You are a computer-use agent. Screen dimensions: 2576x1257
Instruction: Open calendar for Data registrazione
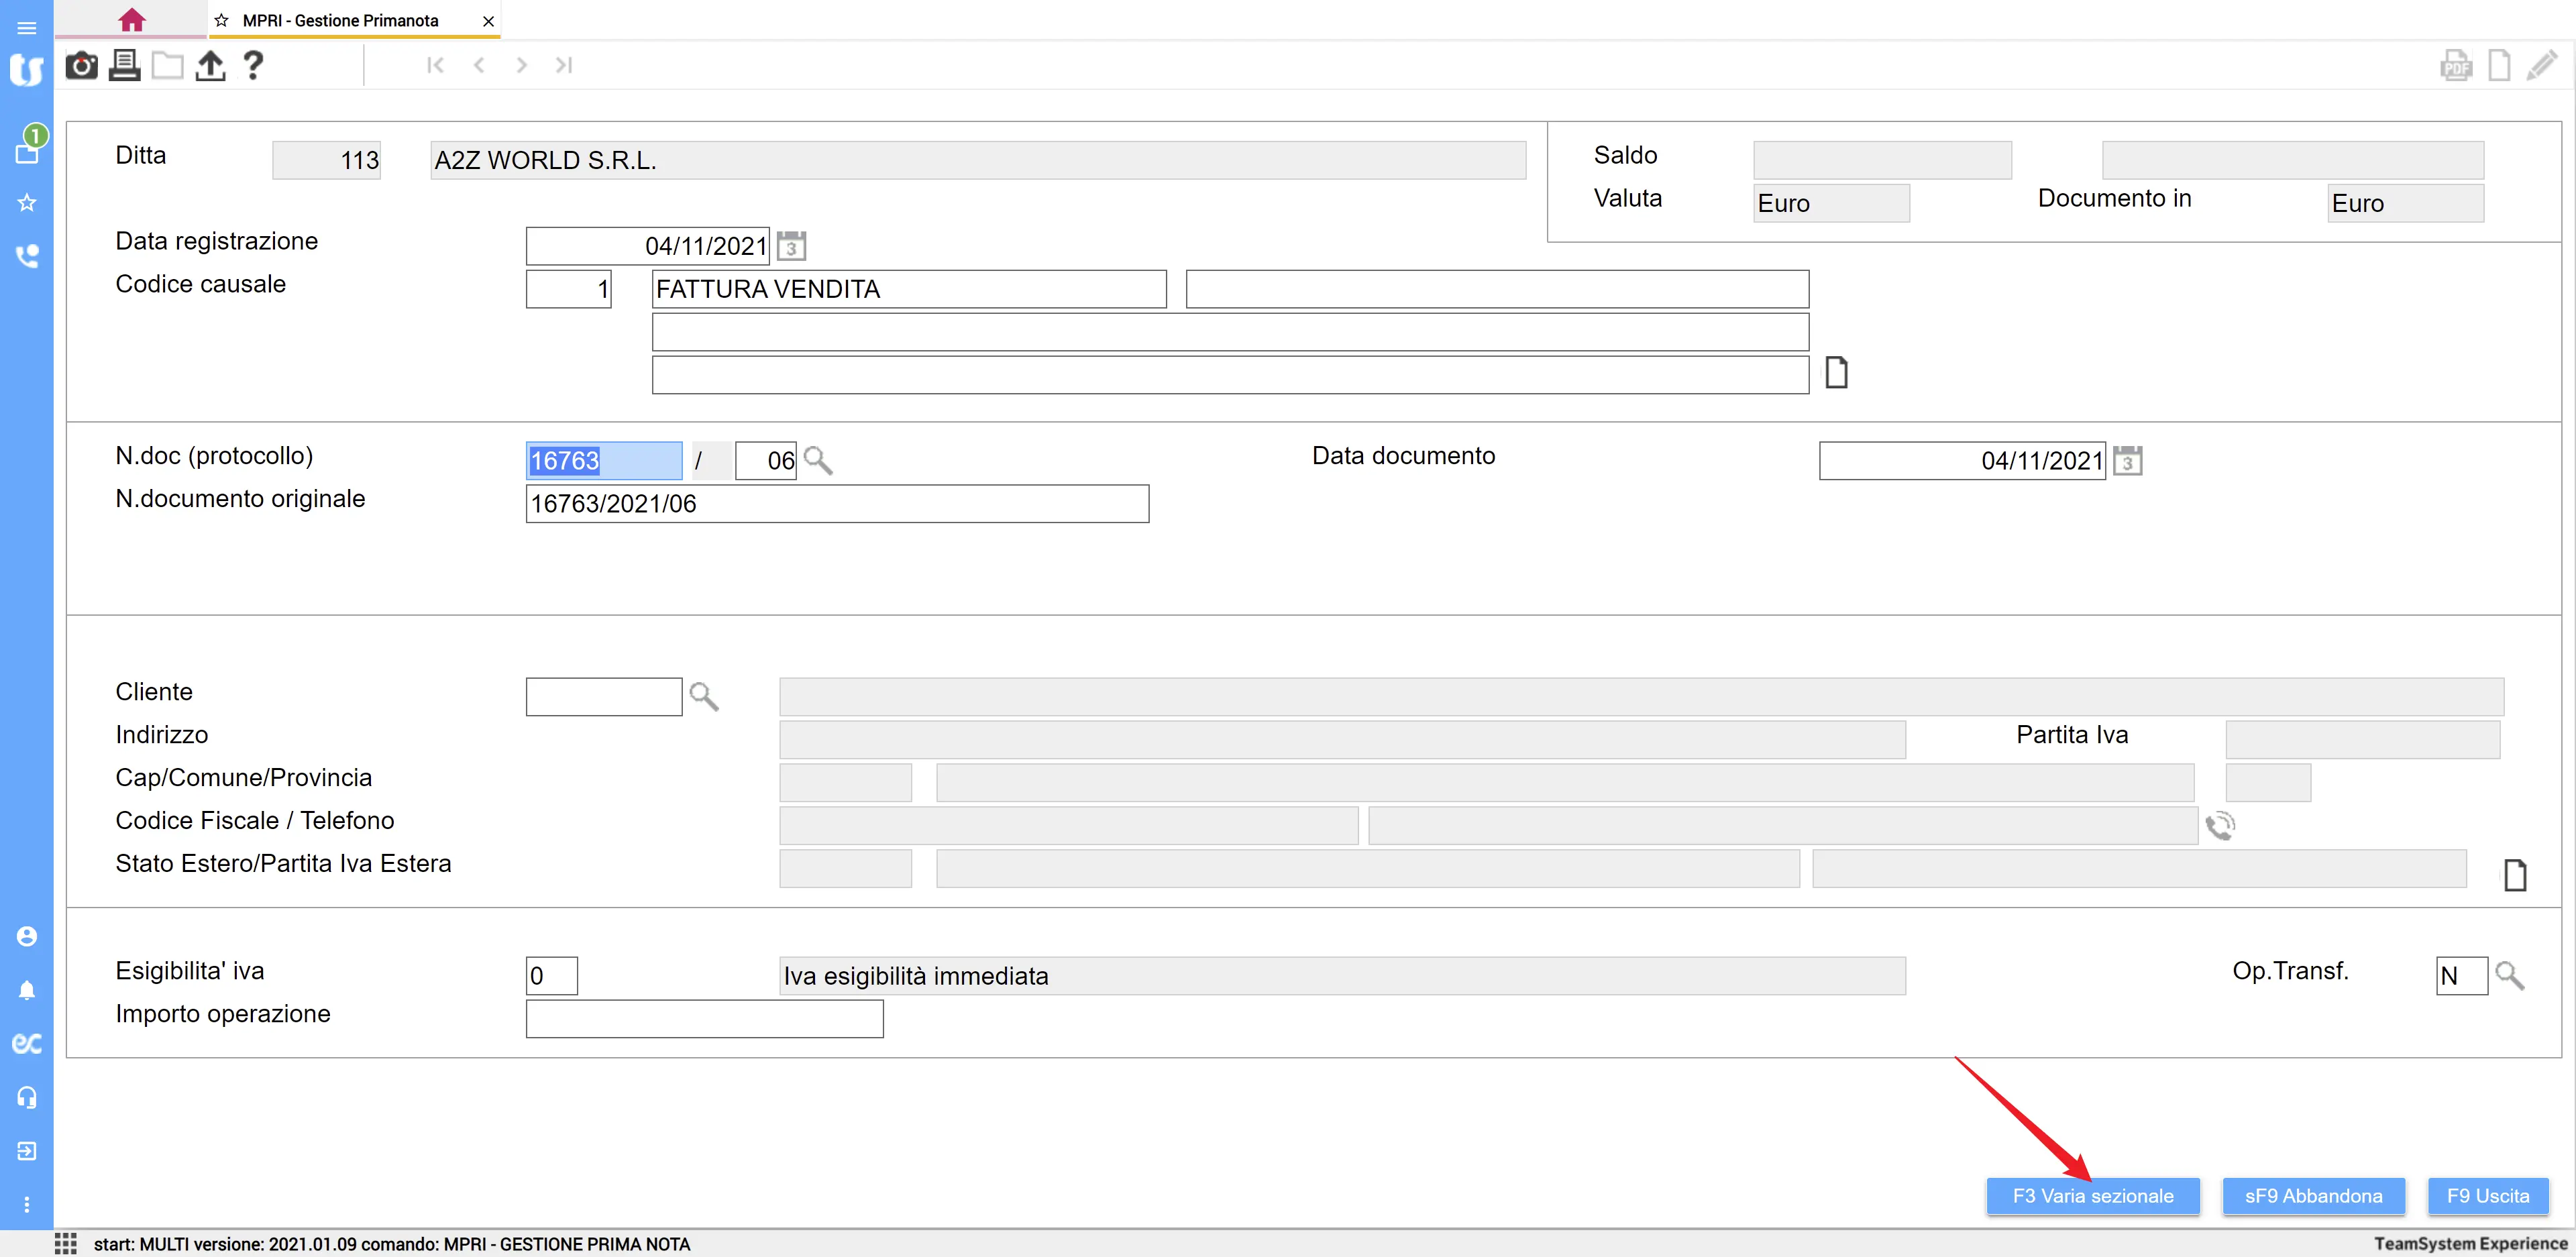pos(791,246)
